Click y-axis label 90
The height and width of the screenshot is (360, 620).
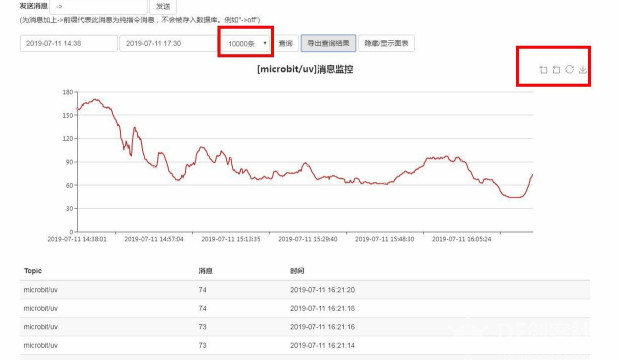(x=70, y=162)
